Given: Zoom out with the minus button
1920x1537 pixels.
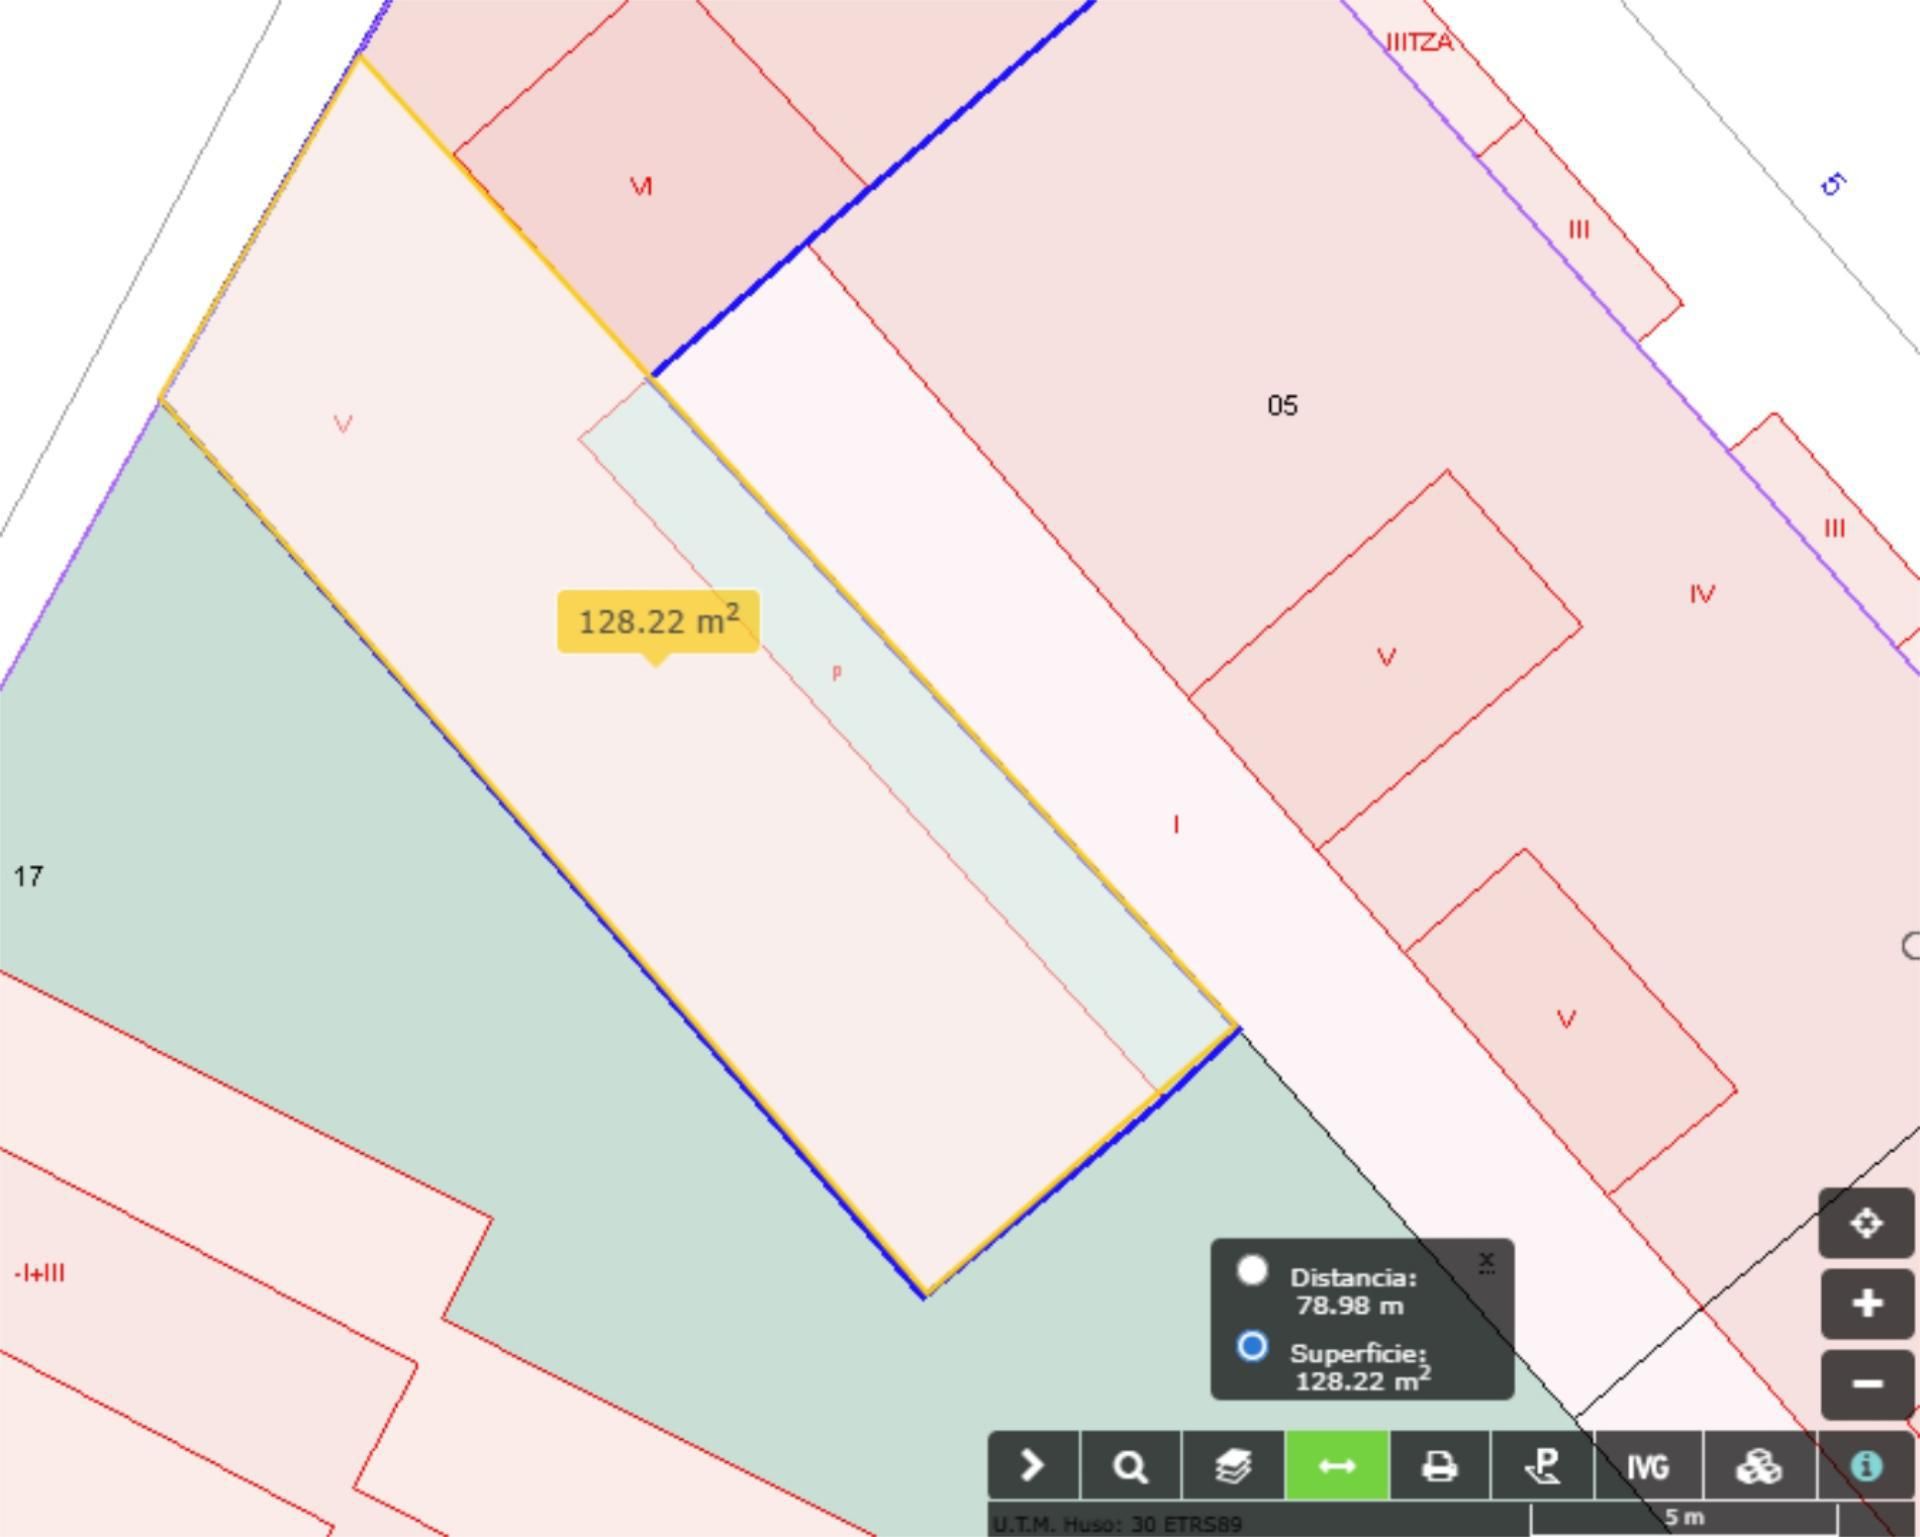Looking at the screenshot, I should click(x=1866, y=1384).
